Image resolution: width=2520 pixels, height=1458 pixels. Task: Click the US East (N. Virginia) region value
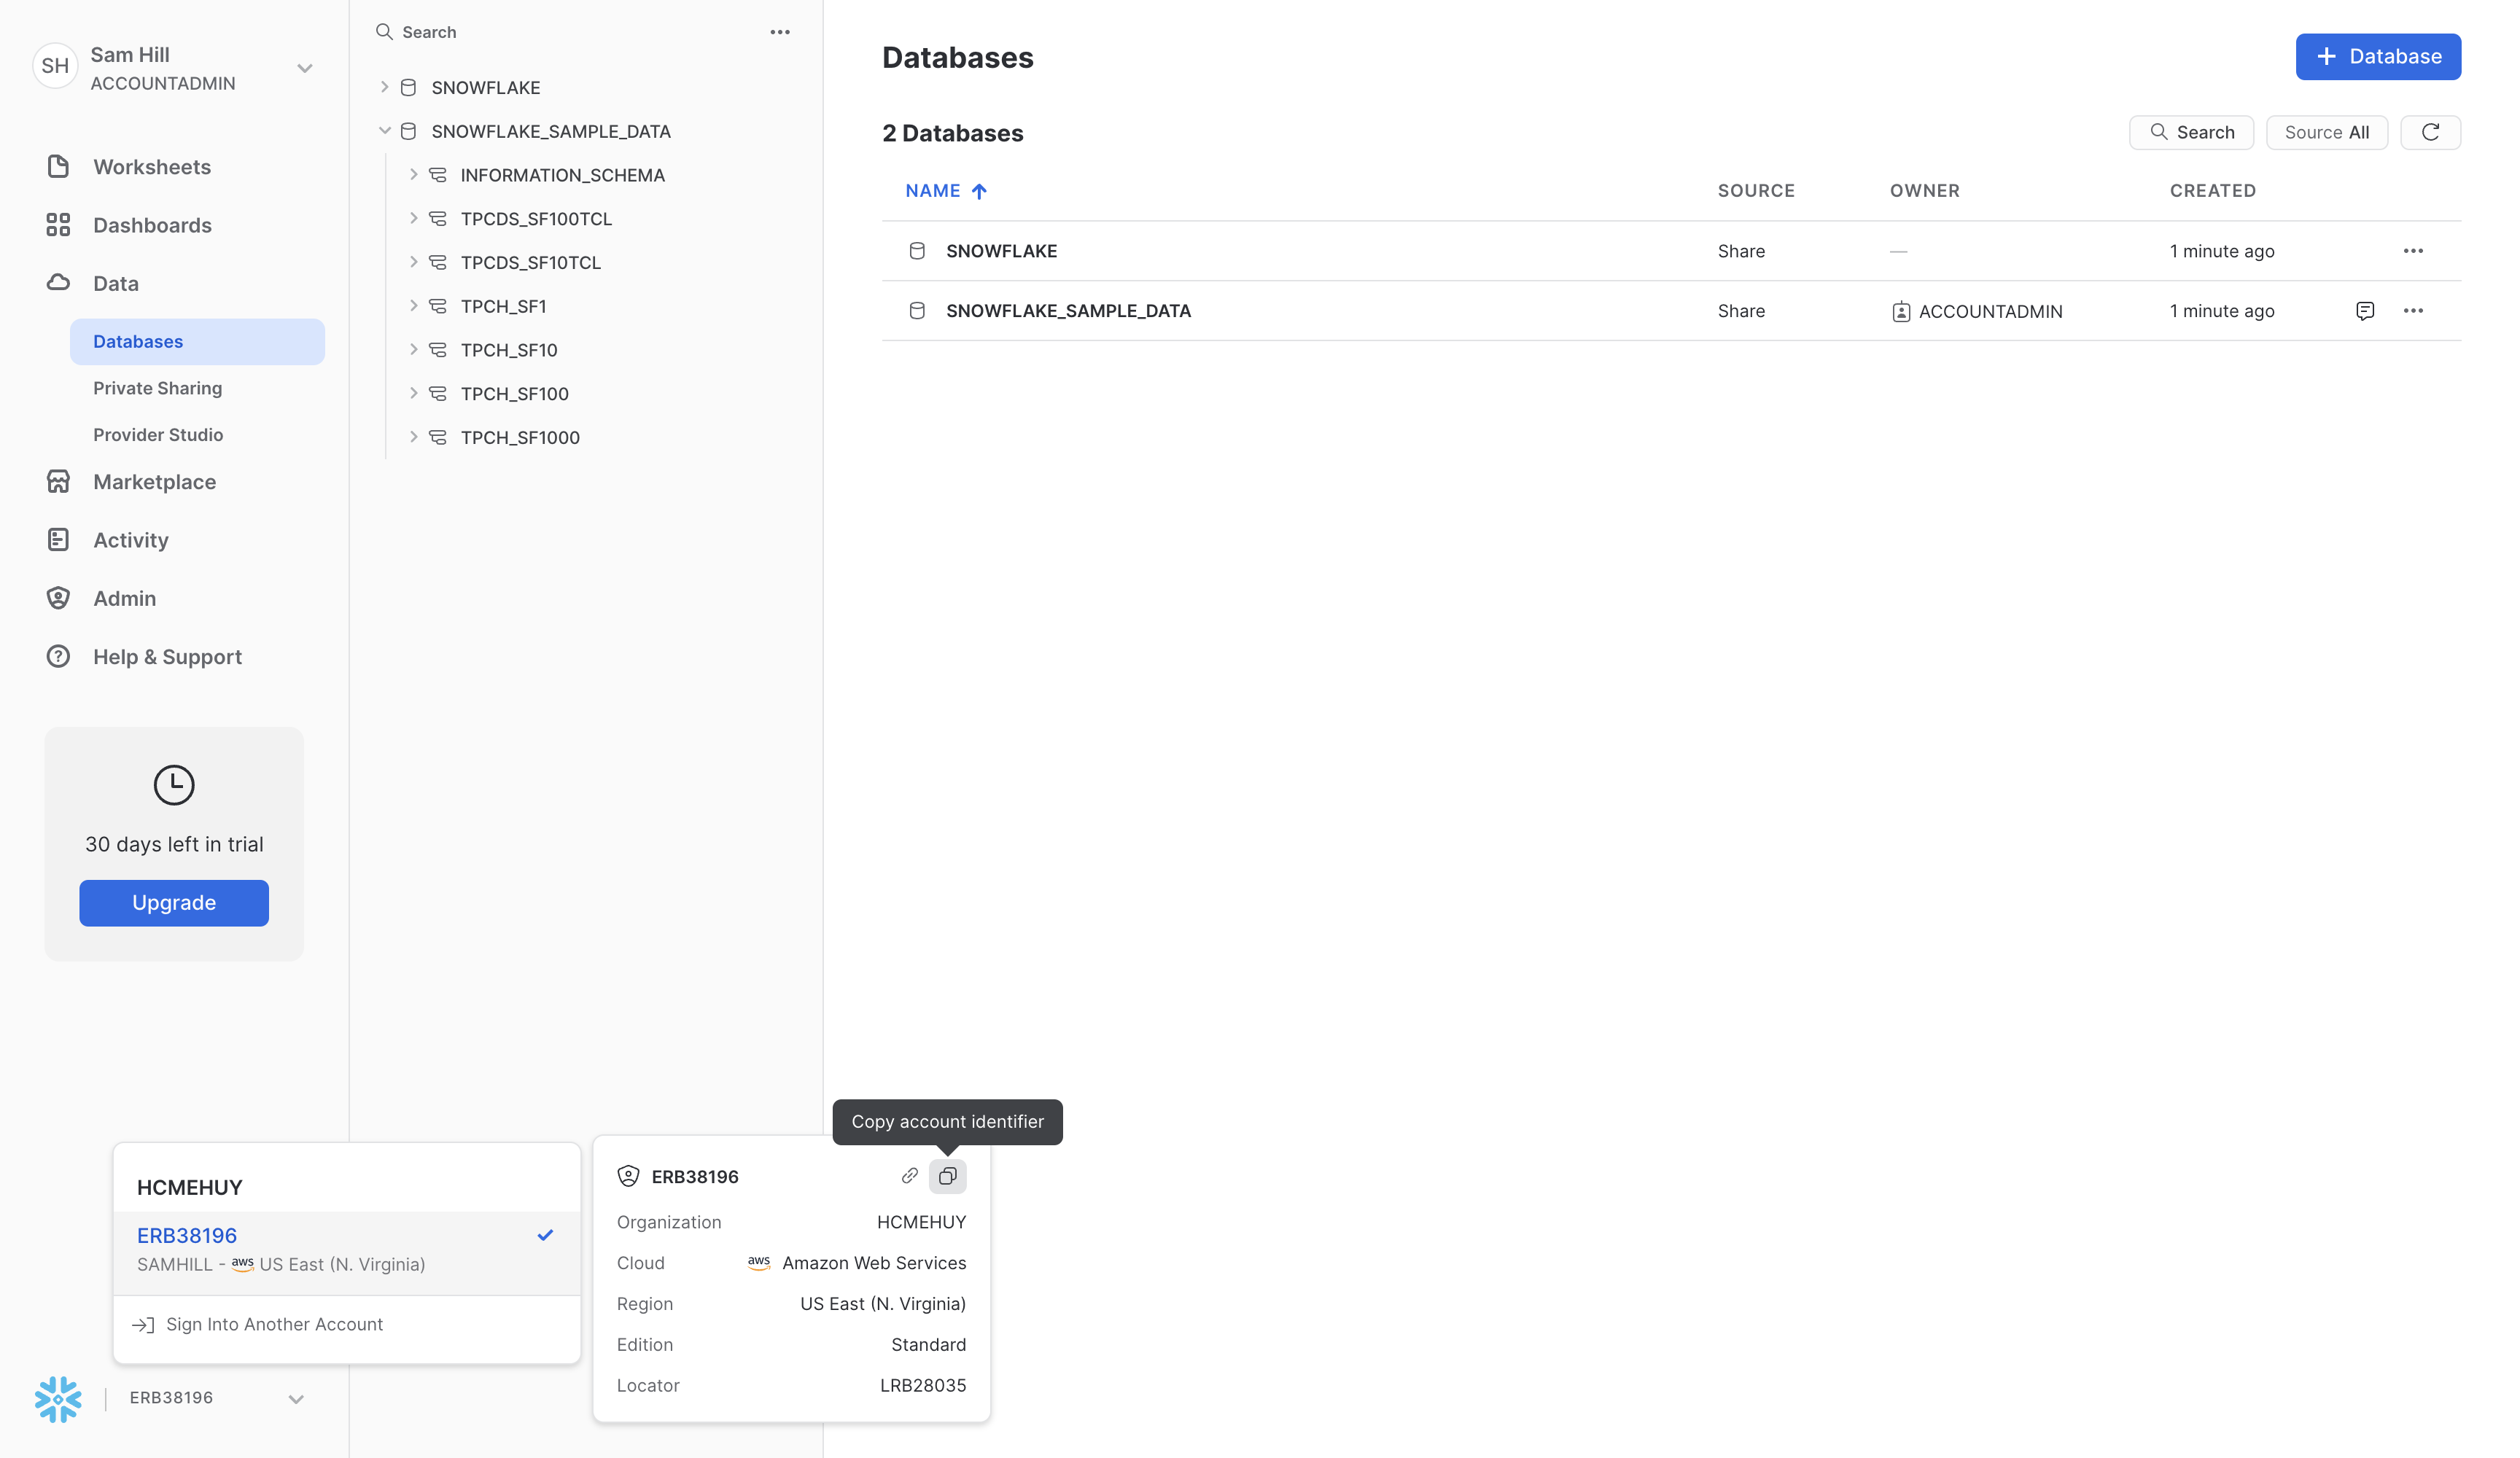(x=882, y=1304)
